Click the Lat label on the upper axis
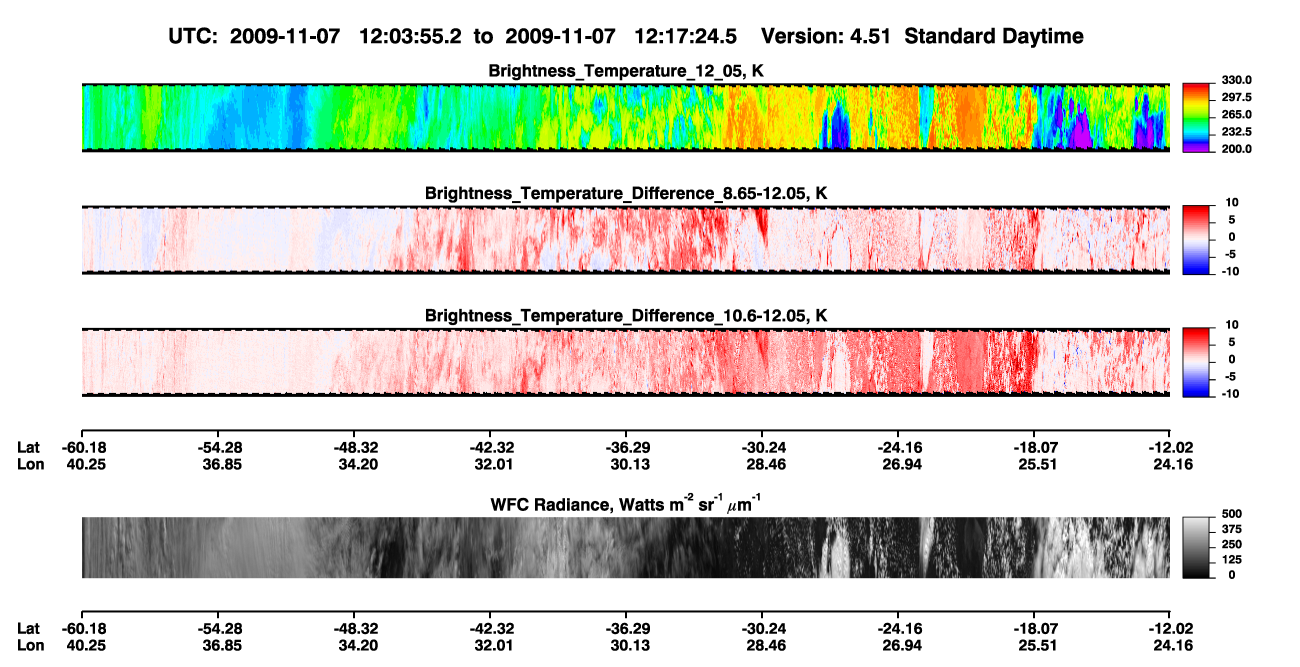Screen dimensions: 1300x667 29,448
